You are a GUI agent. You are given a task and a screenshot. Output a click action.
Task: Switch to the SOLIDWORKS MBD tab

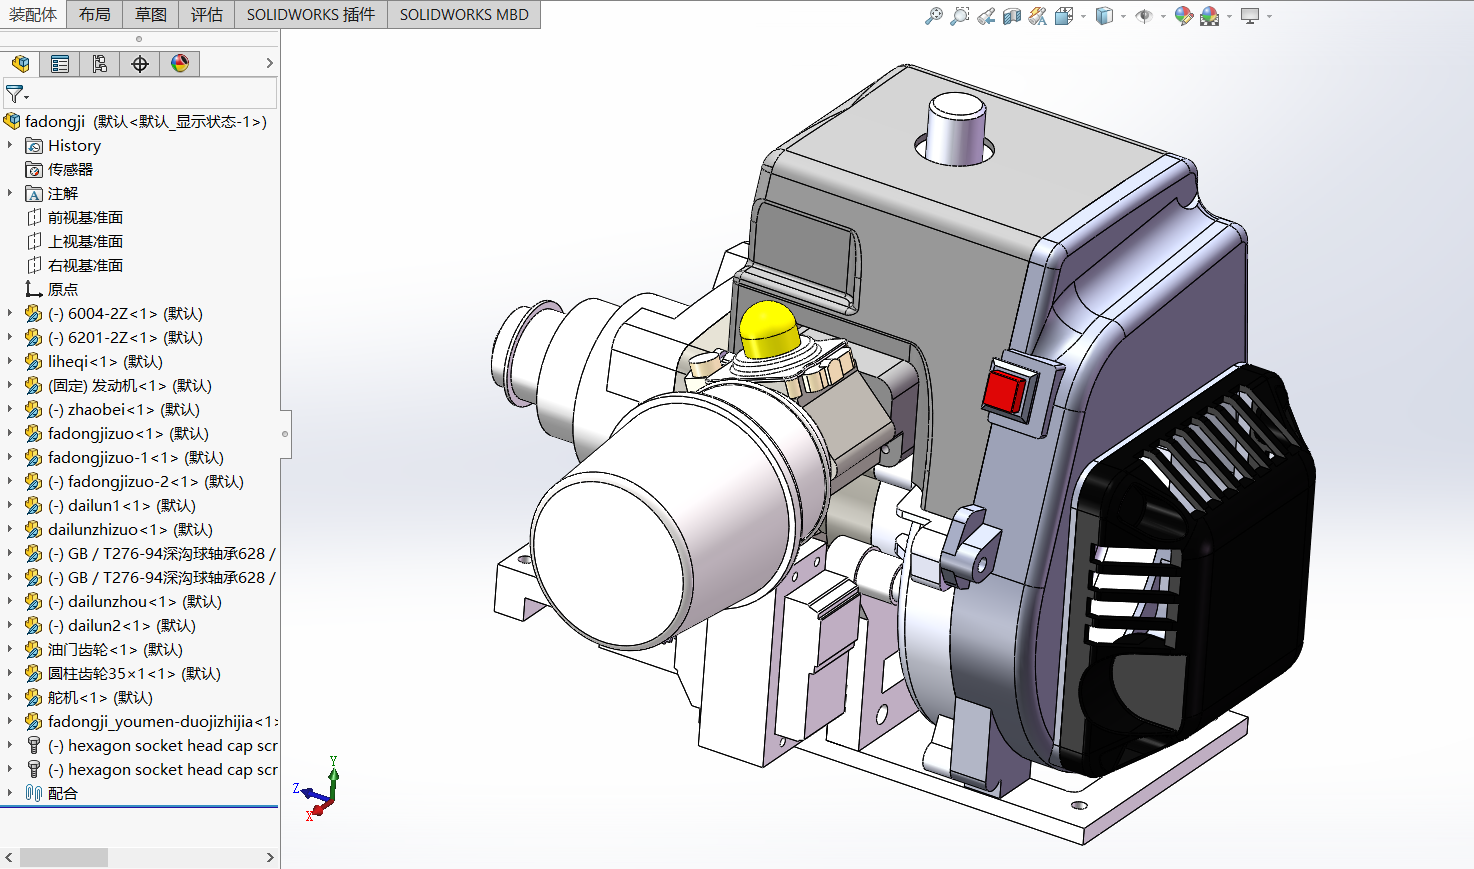pyautogui.click(x=464, y=14)
